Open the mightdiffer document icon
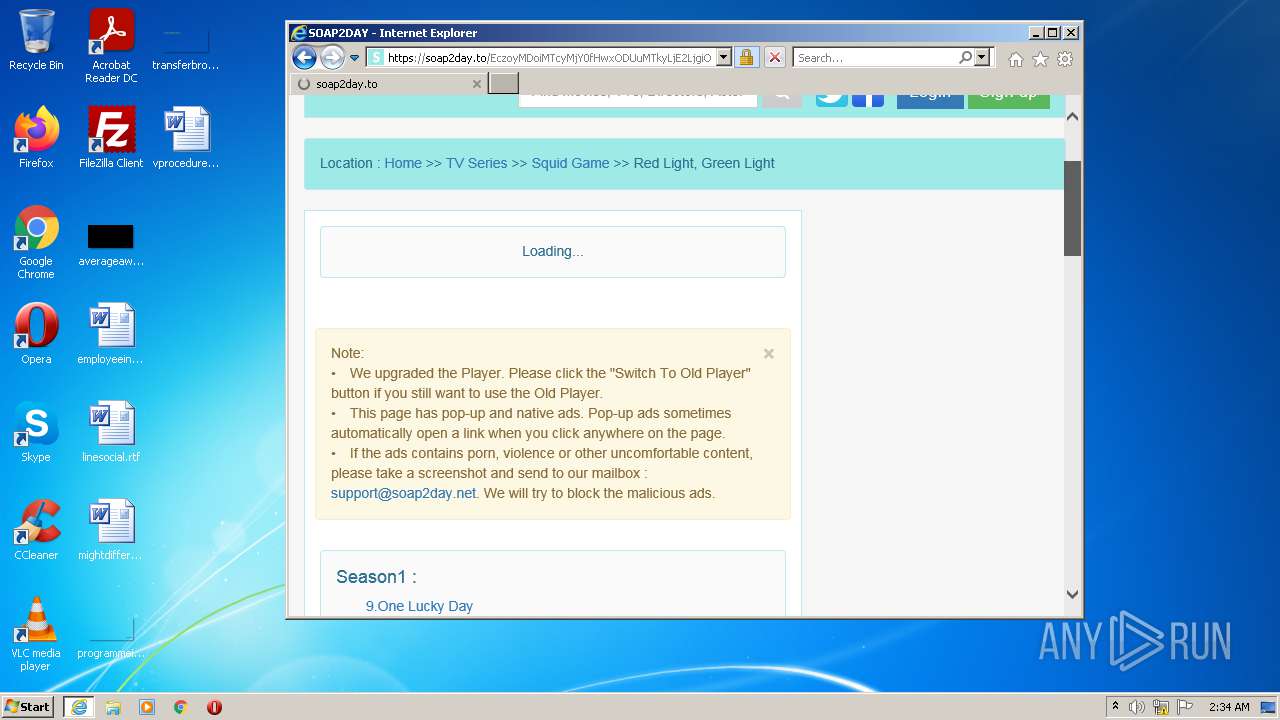Viewport: 1280px width, 720px height. [111, 530]
